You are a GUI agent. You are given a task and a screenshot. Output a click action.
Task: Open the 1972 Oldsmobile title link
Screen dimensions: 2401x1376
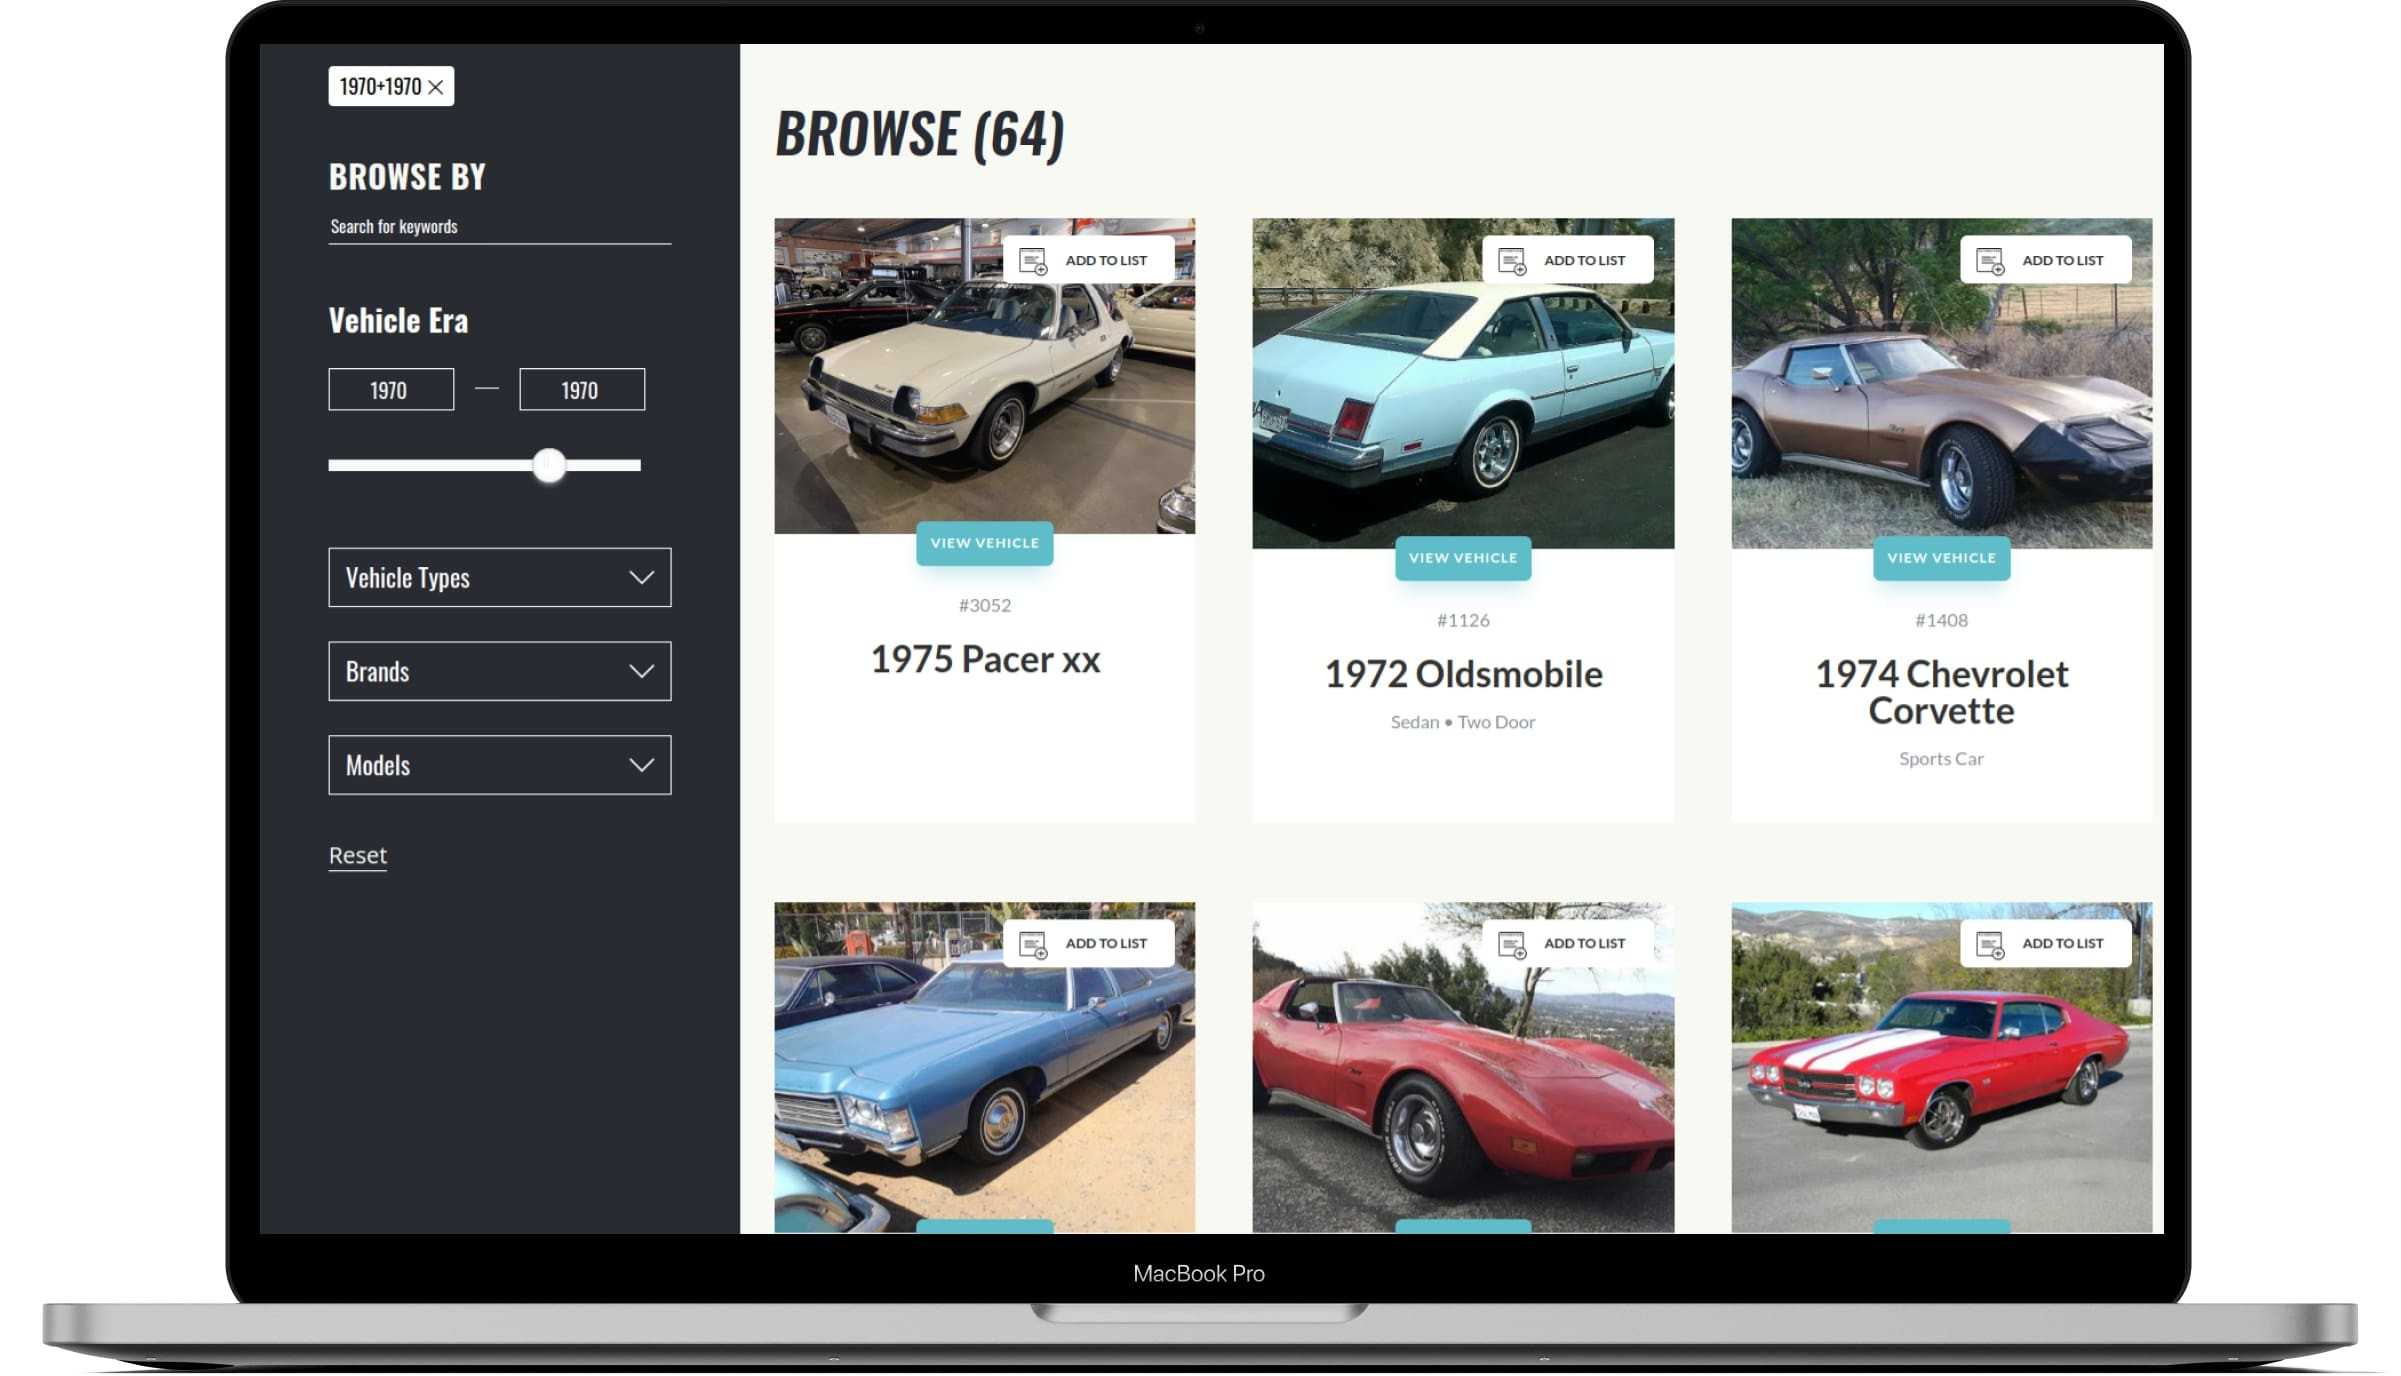pyautogui.click(x=1462, y=674)
